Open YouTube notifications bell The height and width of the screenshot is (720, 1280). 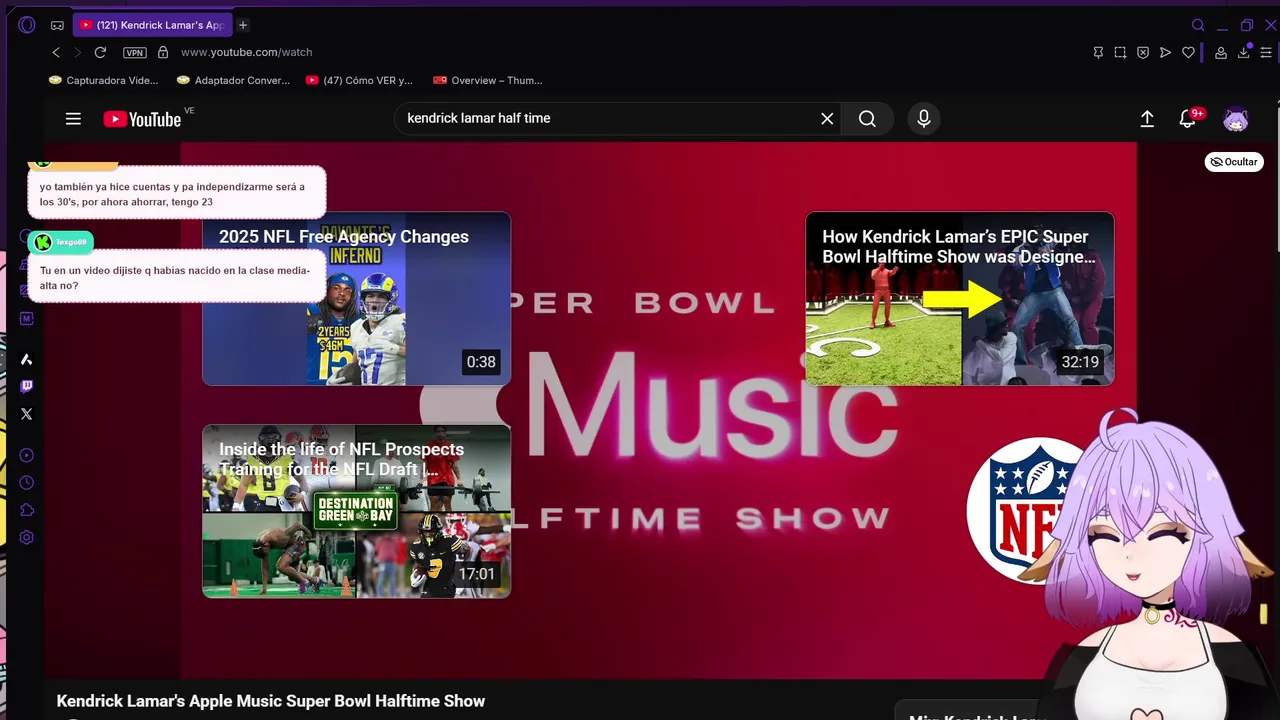click(x=1188, y=118)
